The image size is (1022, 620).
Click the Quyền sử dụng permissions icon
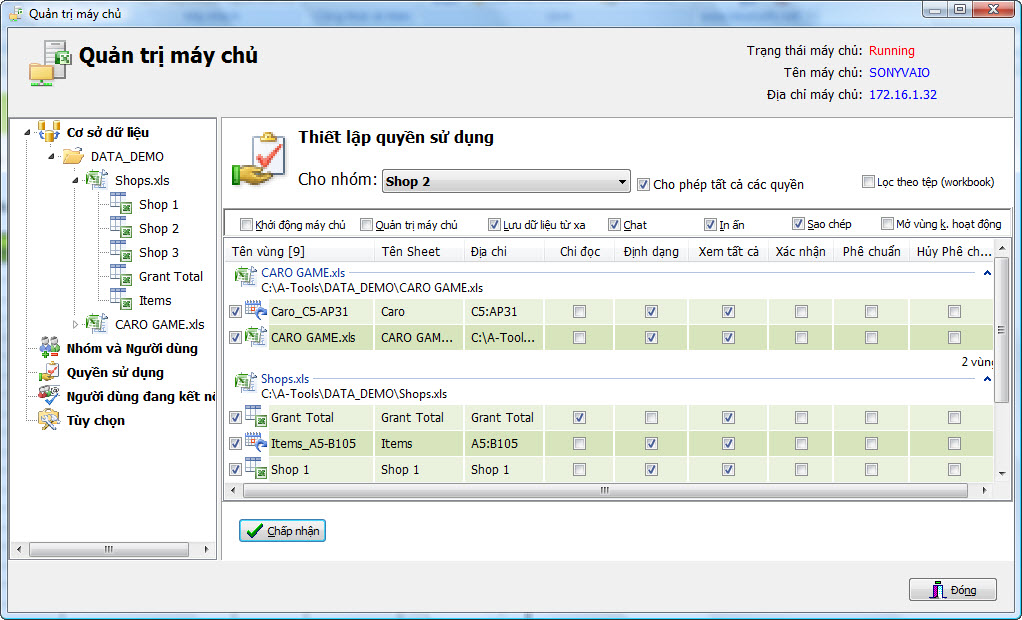(x=49, y=372)
